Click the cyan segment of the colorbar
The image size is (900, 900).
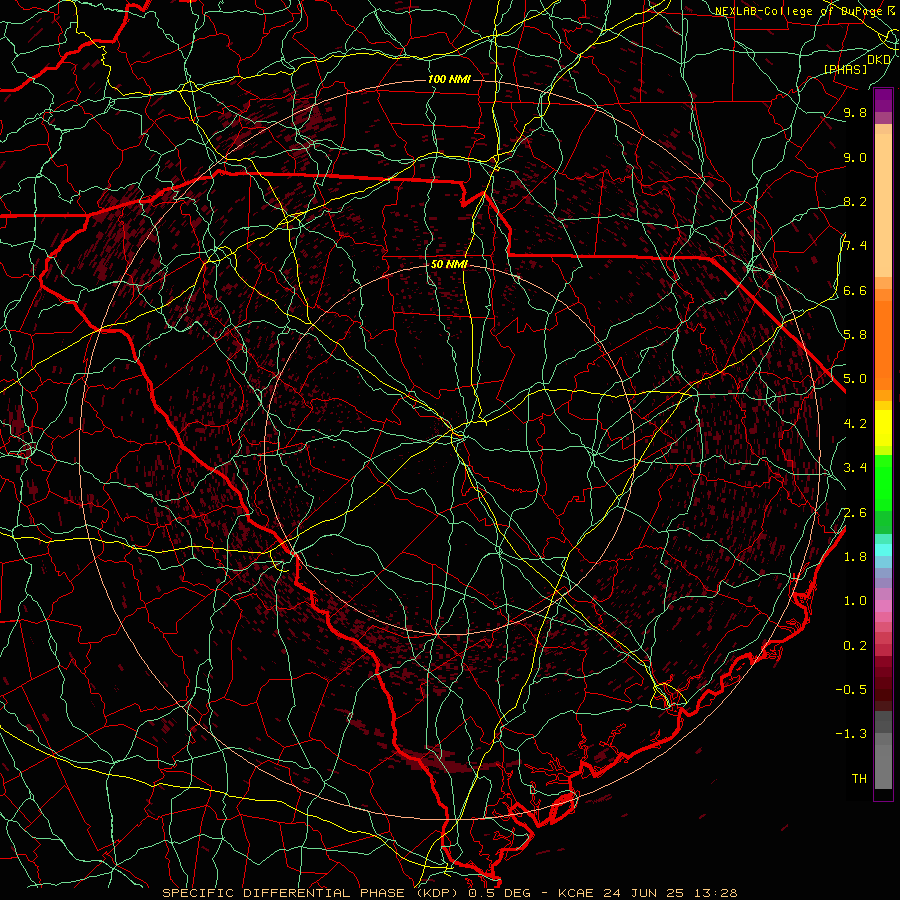tap(883, 550)
